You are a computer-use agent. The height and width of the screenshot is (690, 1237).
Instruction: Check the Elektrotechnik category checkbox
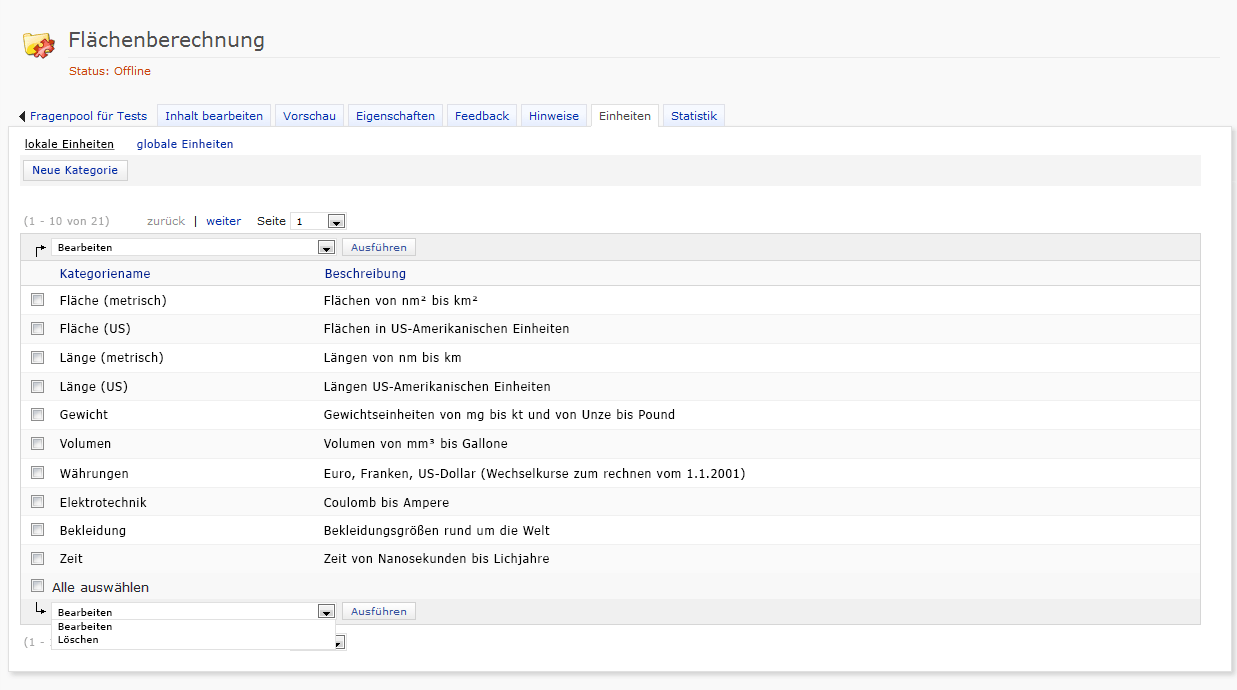[x=38, y=502]
